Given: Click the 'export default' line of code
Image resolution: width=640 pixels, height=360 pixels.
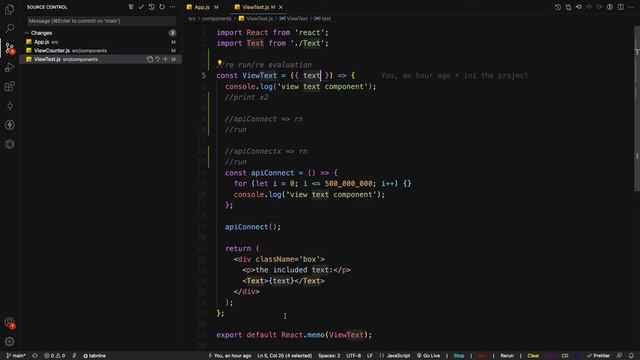Looking at the screenshot, I should 294,335.
